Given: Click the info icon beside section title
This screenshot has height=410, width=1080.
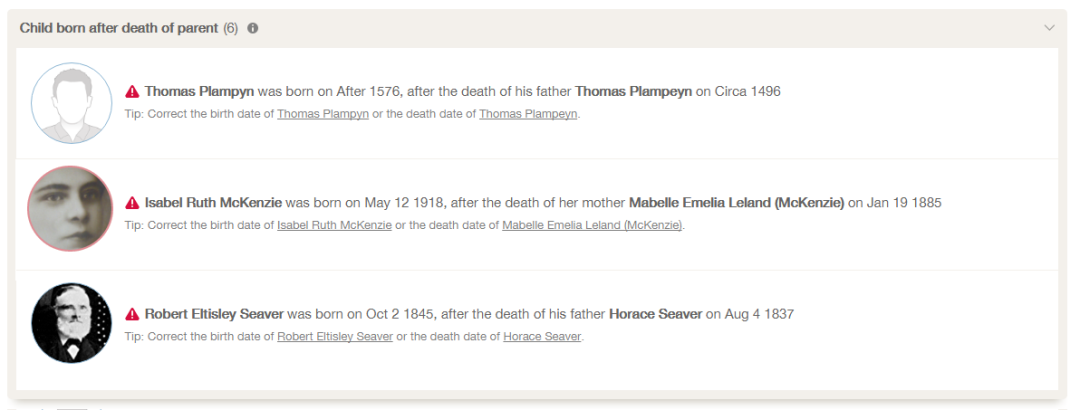Looking at the screenshot, I should [x=253, y=28].
